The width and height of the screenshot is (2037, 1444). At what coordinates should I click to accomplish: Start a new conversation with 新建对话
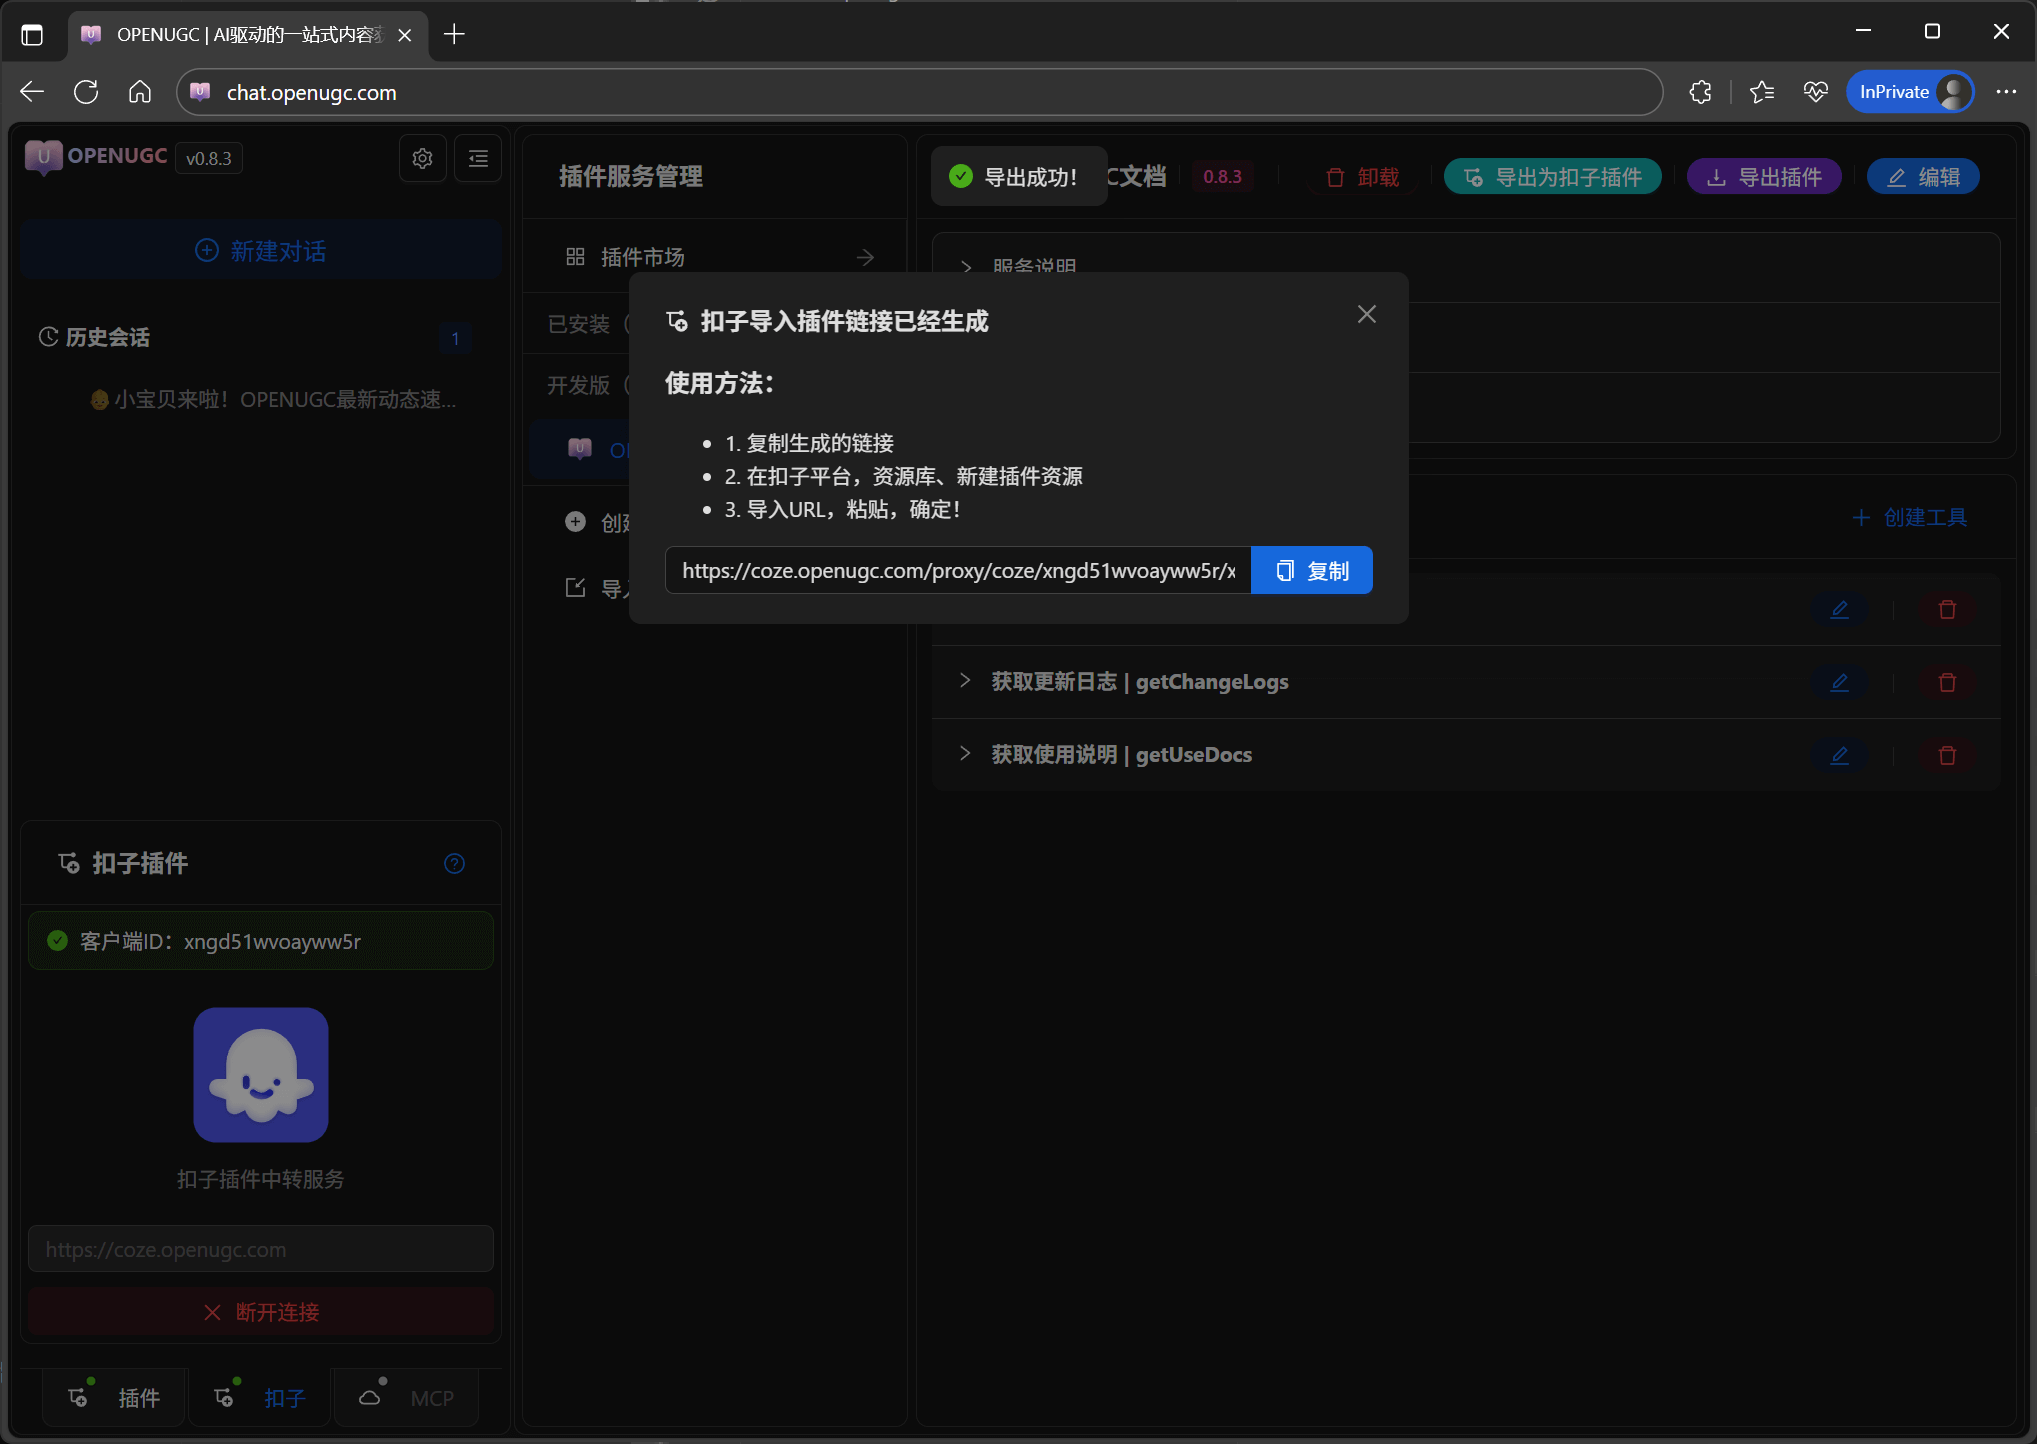tap(260, 250)
